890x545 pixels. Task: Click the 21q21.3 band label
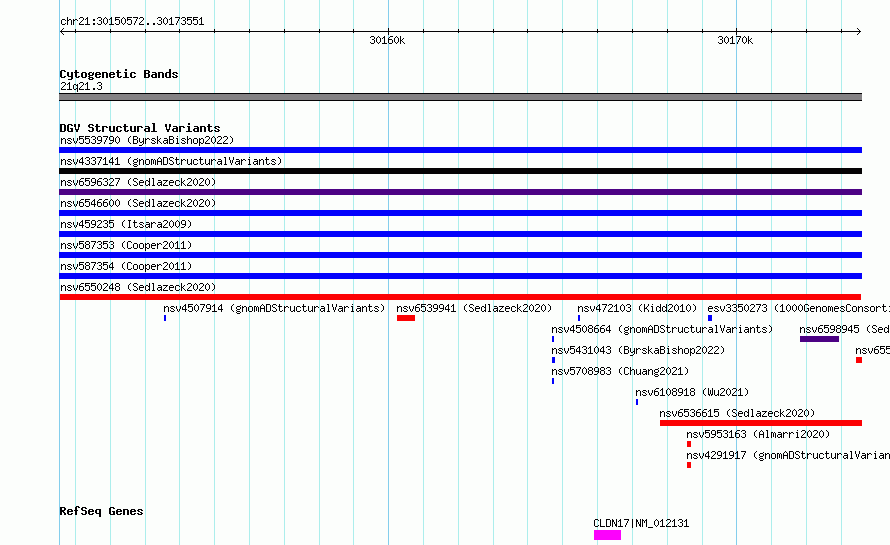coord(81,86)
